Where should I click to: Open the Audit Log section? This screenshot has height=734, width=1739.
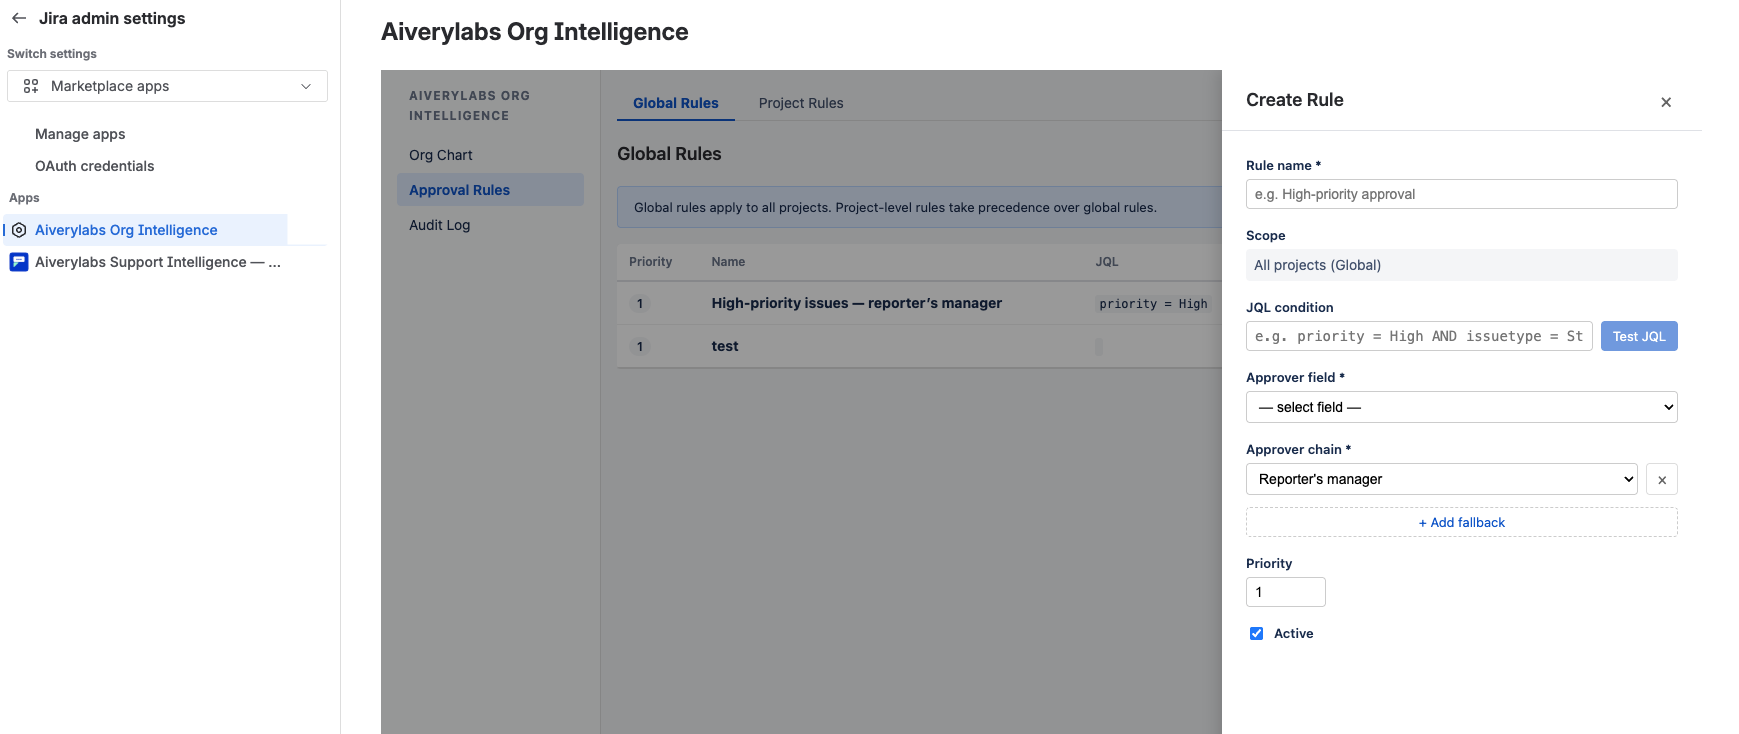[439, 225]
